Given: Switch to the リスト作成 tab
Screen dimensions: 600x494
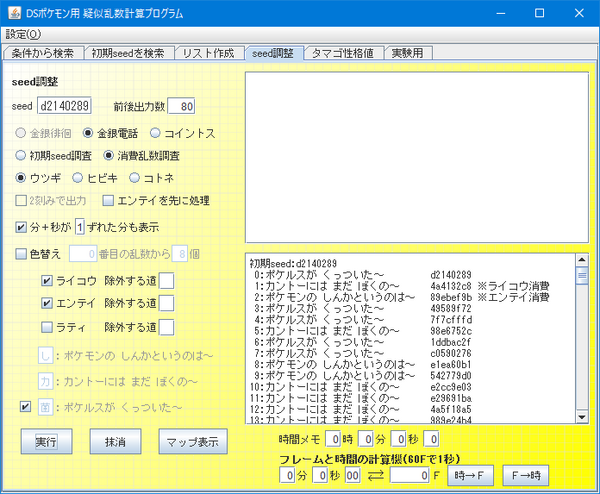Looking at the screenshot, I should 209,53.
